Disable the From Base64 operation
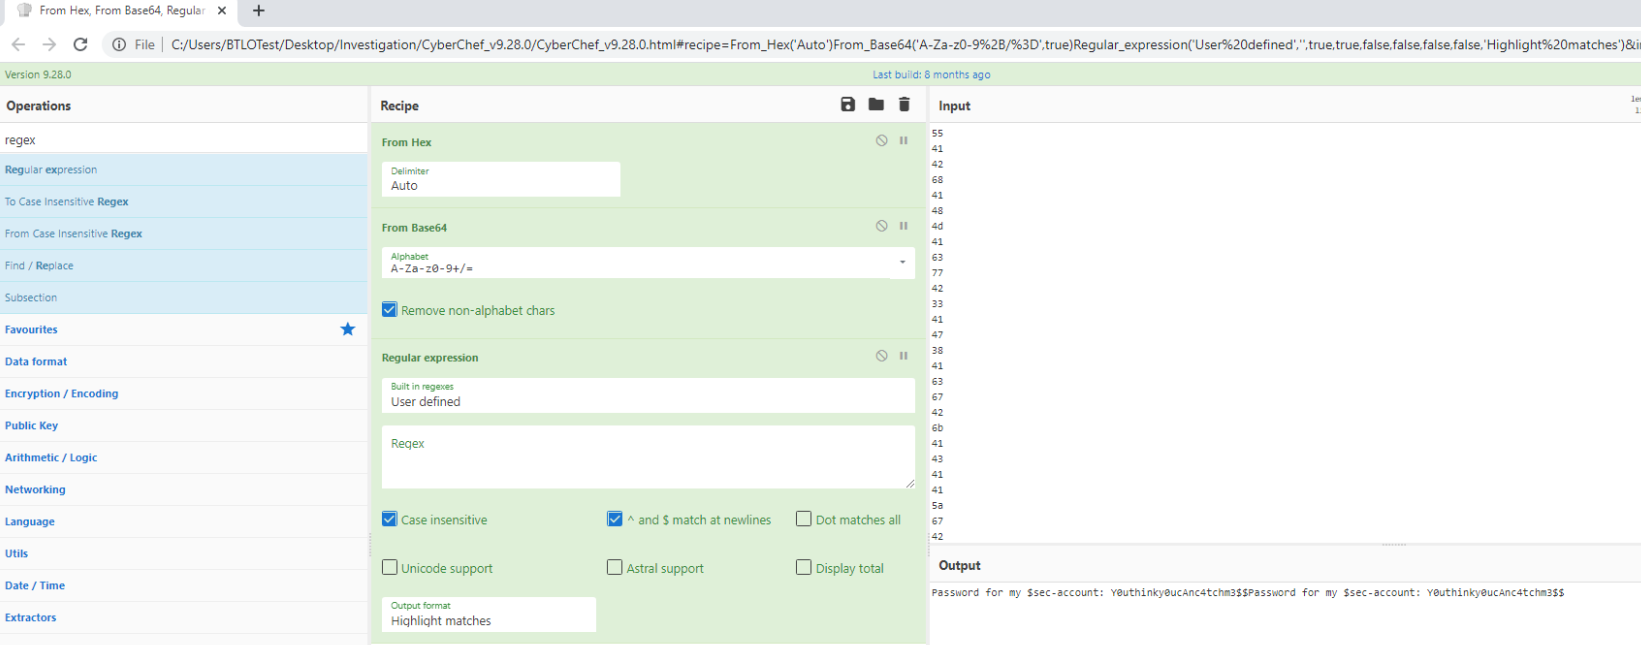 click(881, 226)
